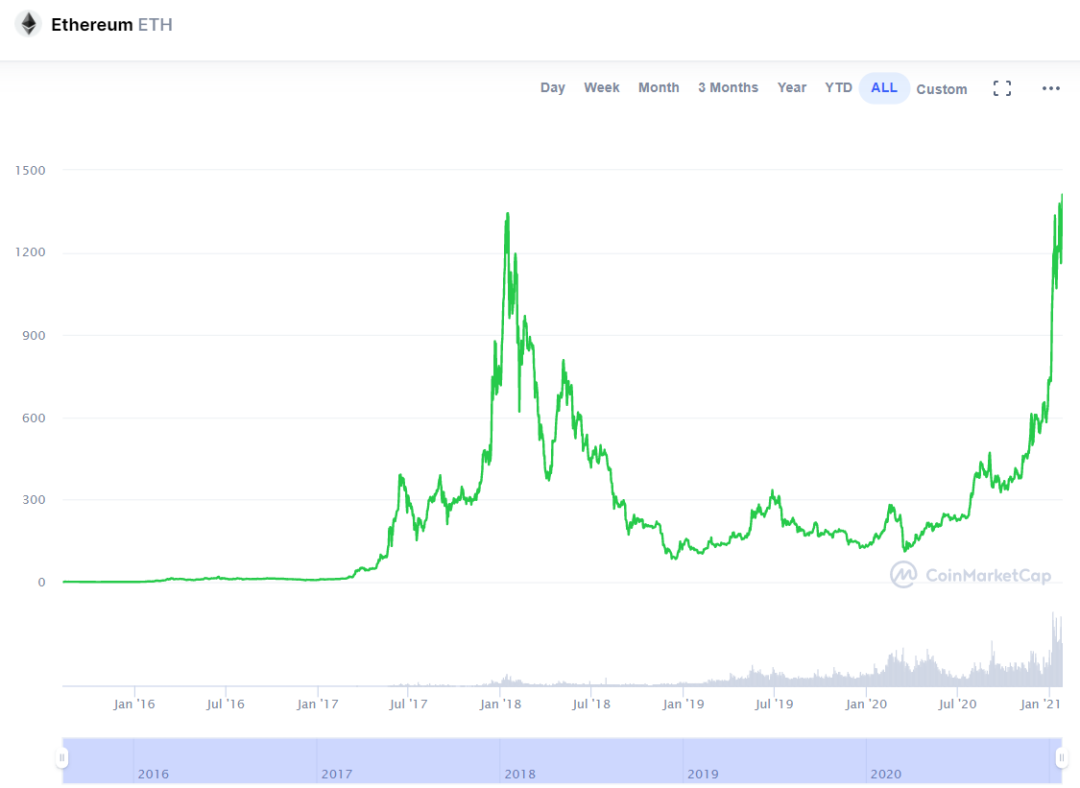Click the Jan '16 x-axis label
The width and height of the screenshot is (1080, 788).
pyautogui.click(x=134, y=704)
